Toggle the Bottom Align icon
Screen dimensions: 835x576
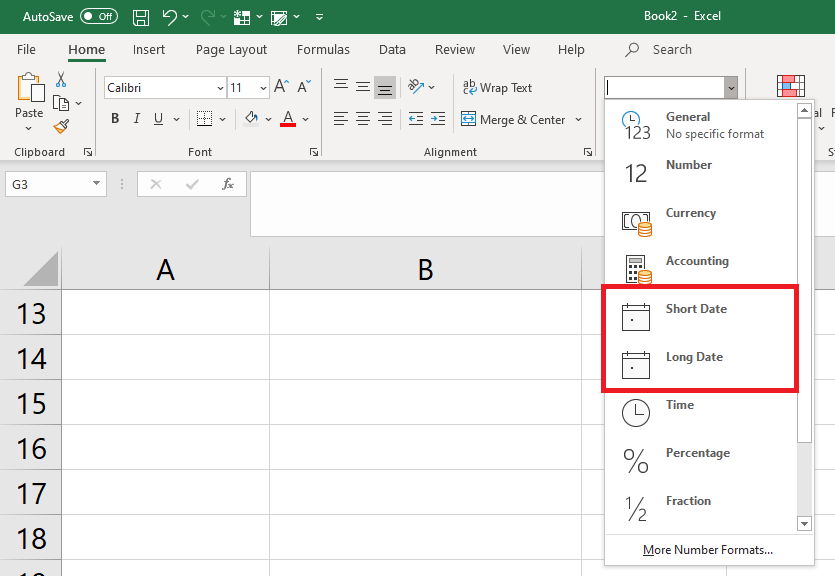[x=385, y=88]
